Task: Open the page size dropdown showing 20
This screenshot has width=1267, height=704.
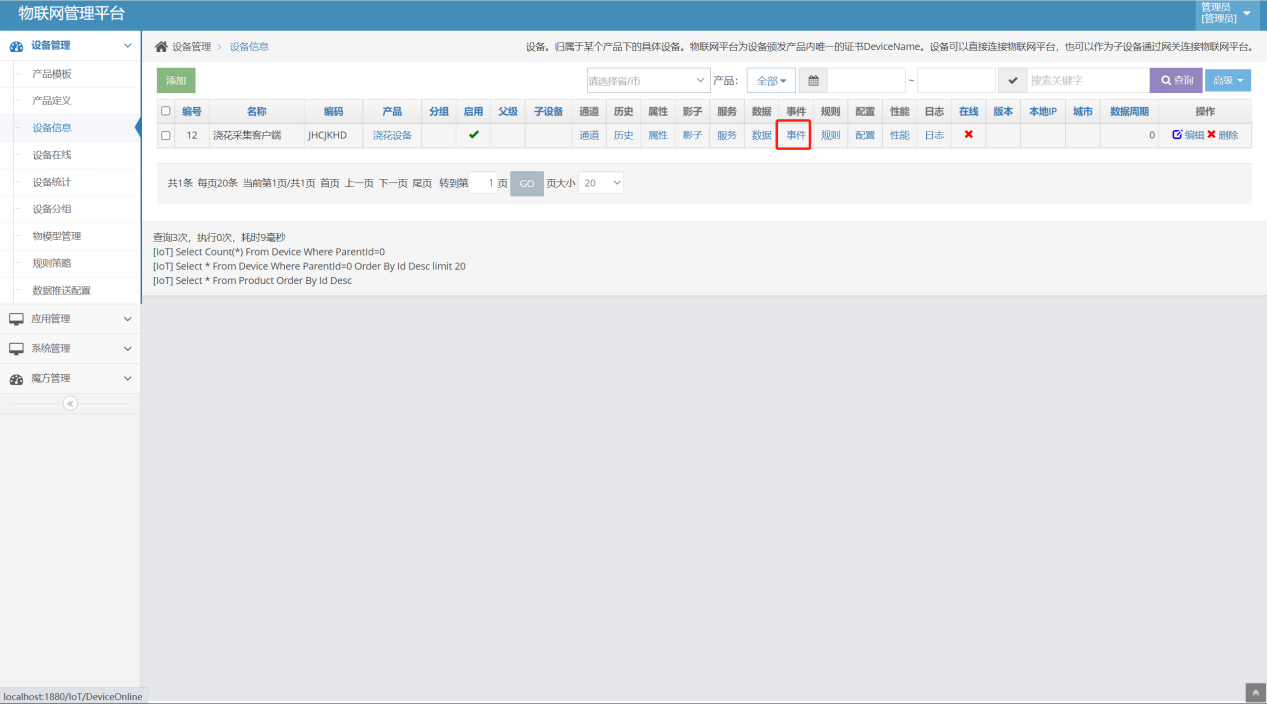Action: click(x=602, y=183)
